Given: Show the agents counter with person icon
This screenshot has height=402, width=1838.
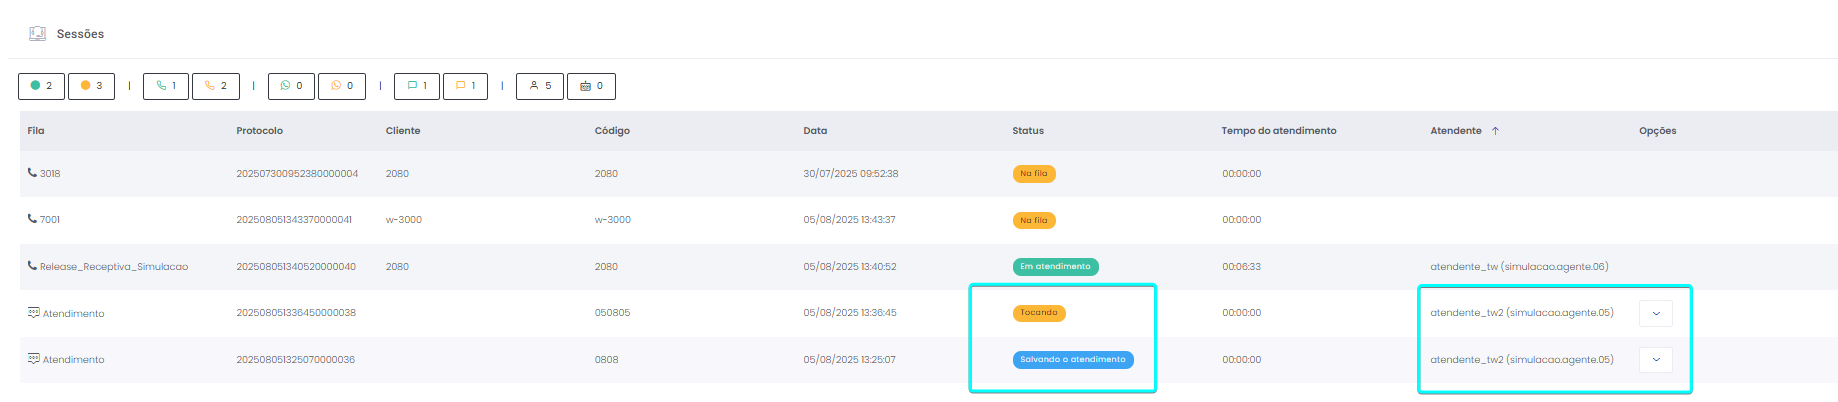Looking at the screenshot, I should click(x=540, y=86).
